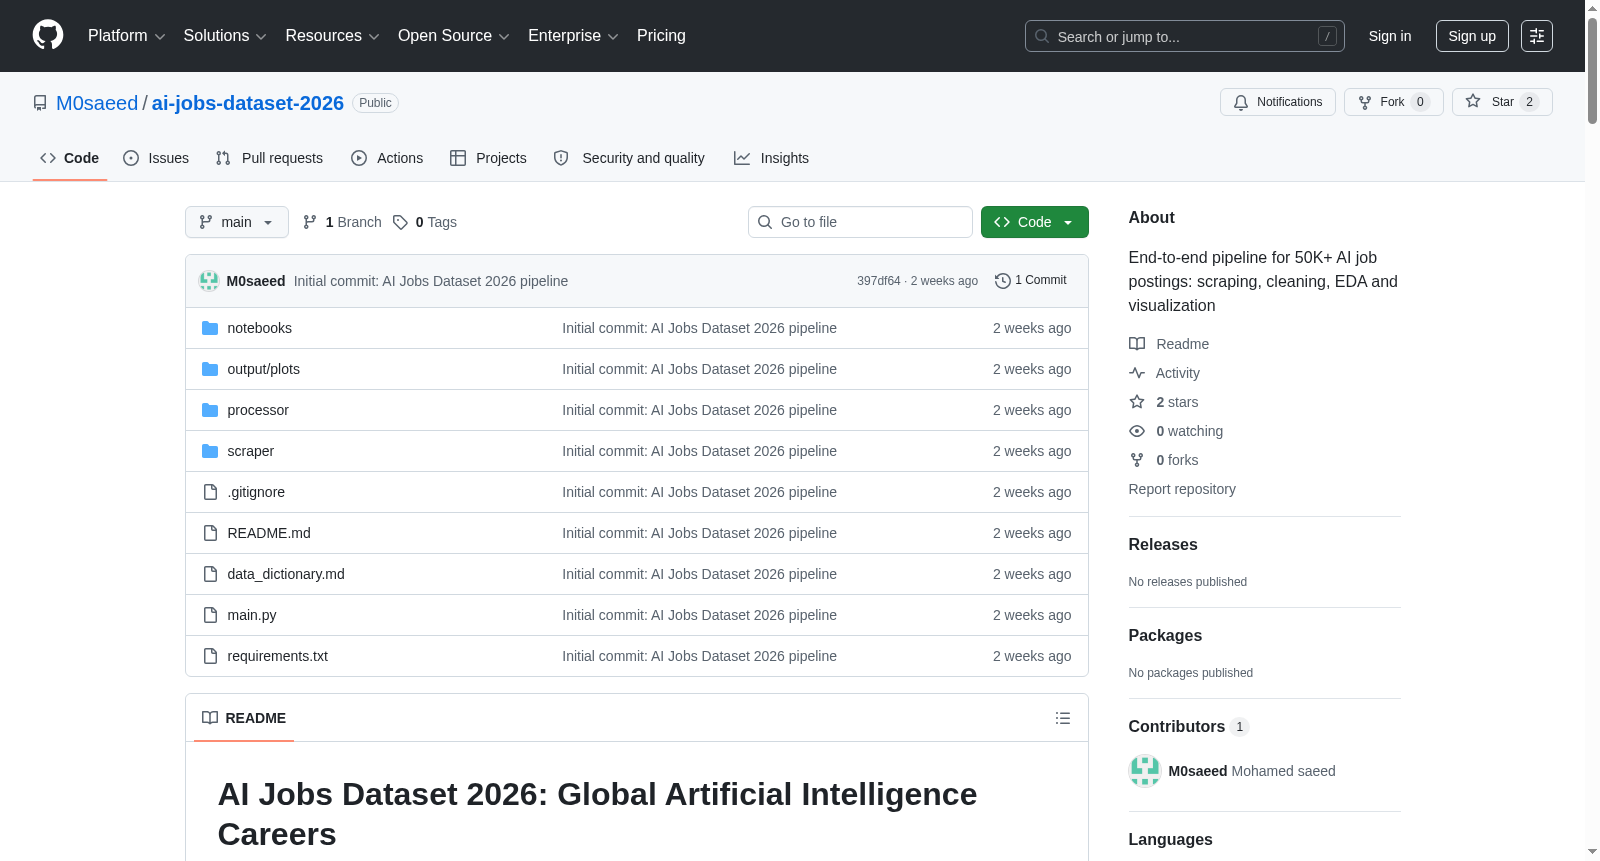The width and height of the screenshot is (1600, 861).
Task: Open the README outline list icon
Action: (1063, 718)
